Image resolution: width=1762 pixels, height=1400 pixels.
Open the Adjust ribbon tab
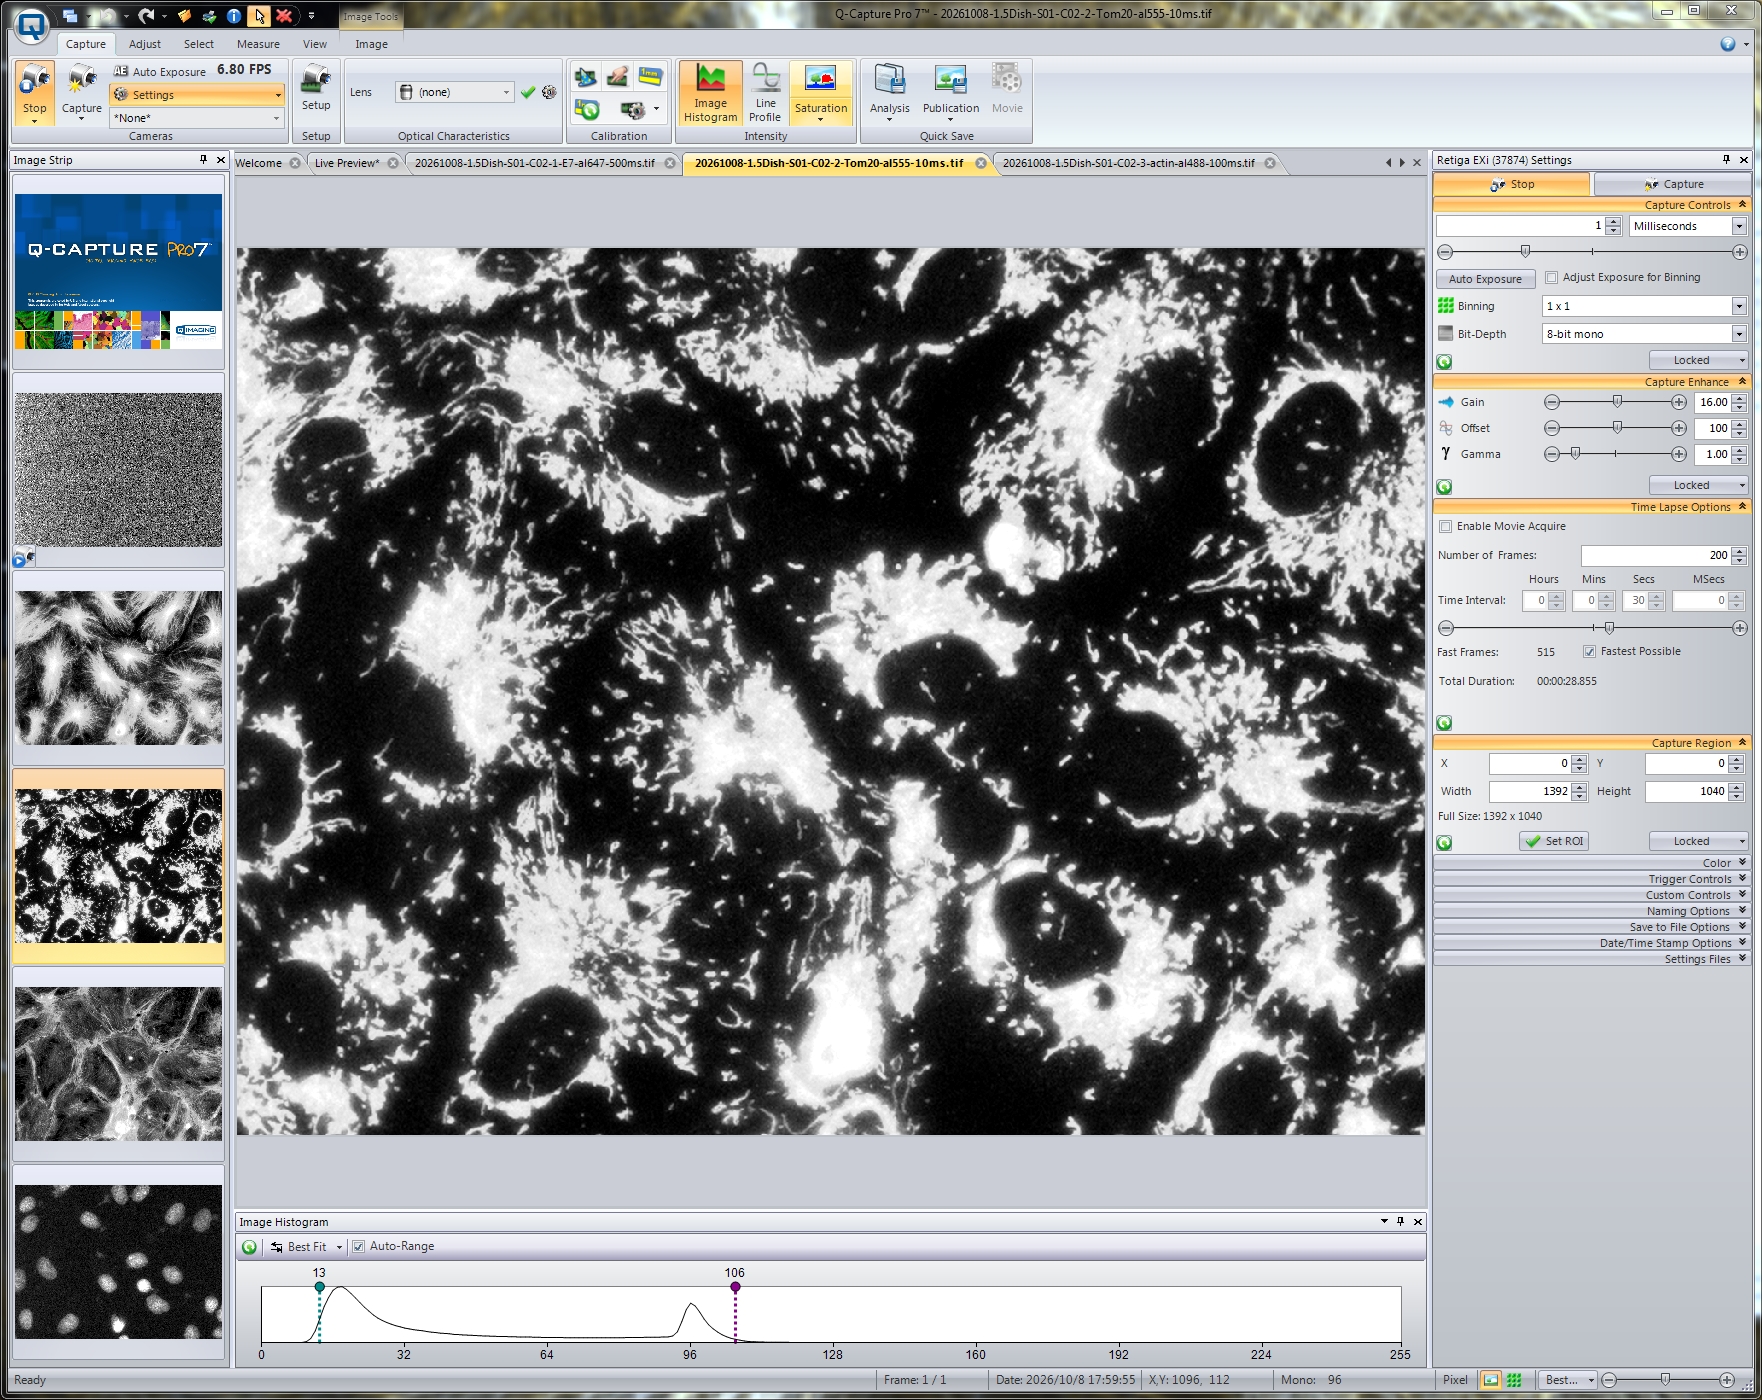(x=145, y=44)
